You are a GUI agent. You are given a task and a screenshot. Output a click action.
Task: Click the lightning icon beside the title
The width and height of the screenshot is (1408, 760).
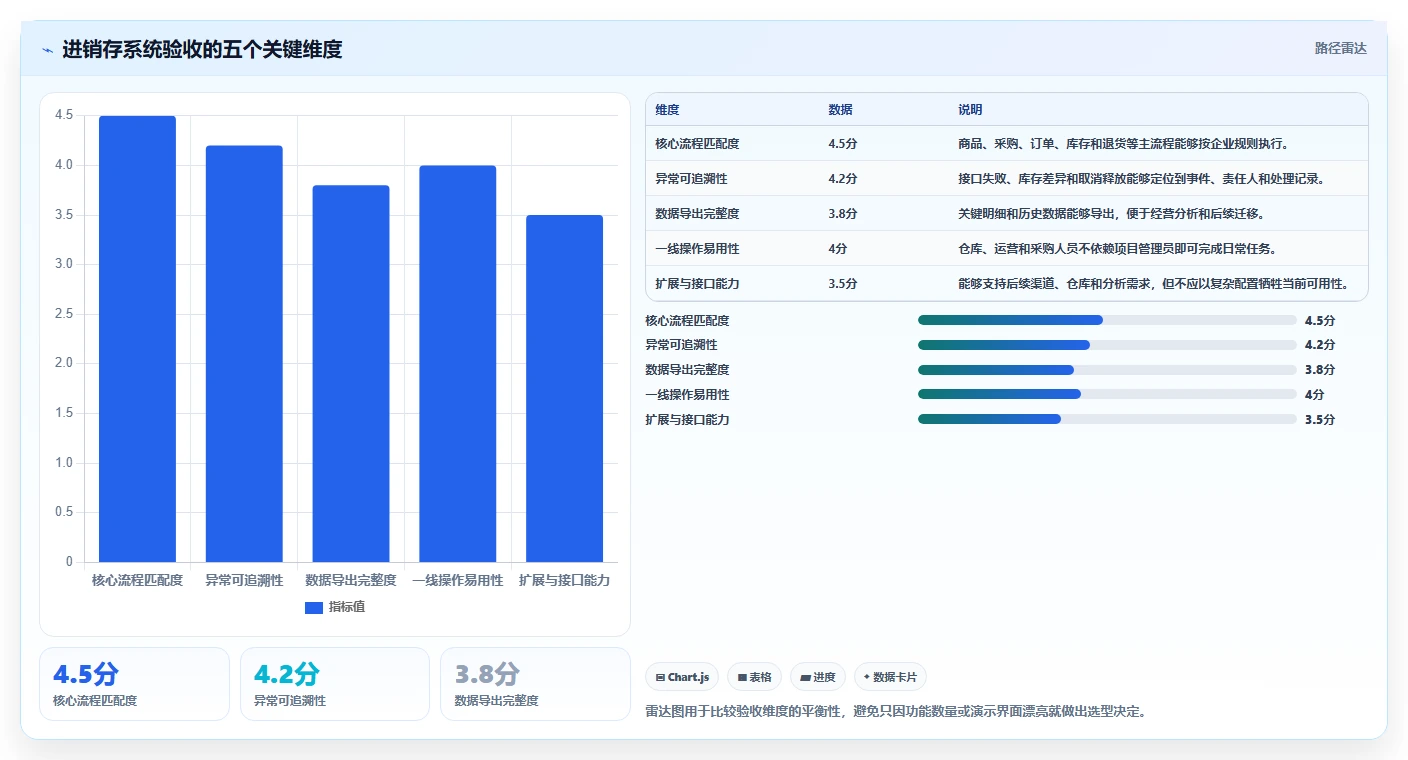47,49
